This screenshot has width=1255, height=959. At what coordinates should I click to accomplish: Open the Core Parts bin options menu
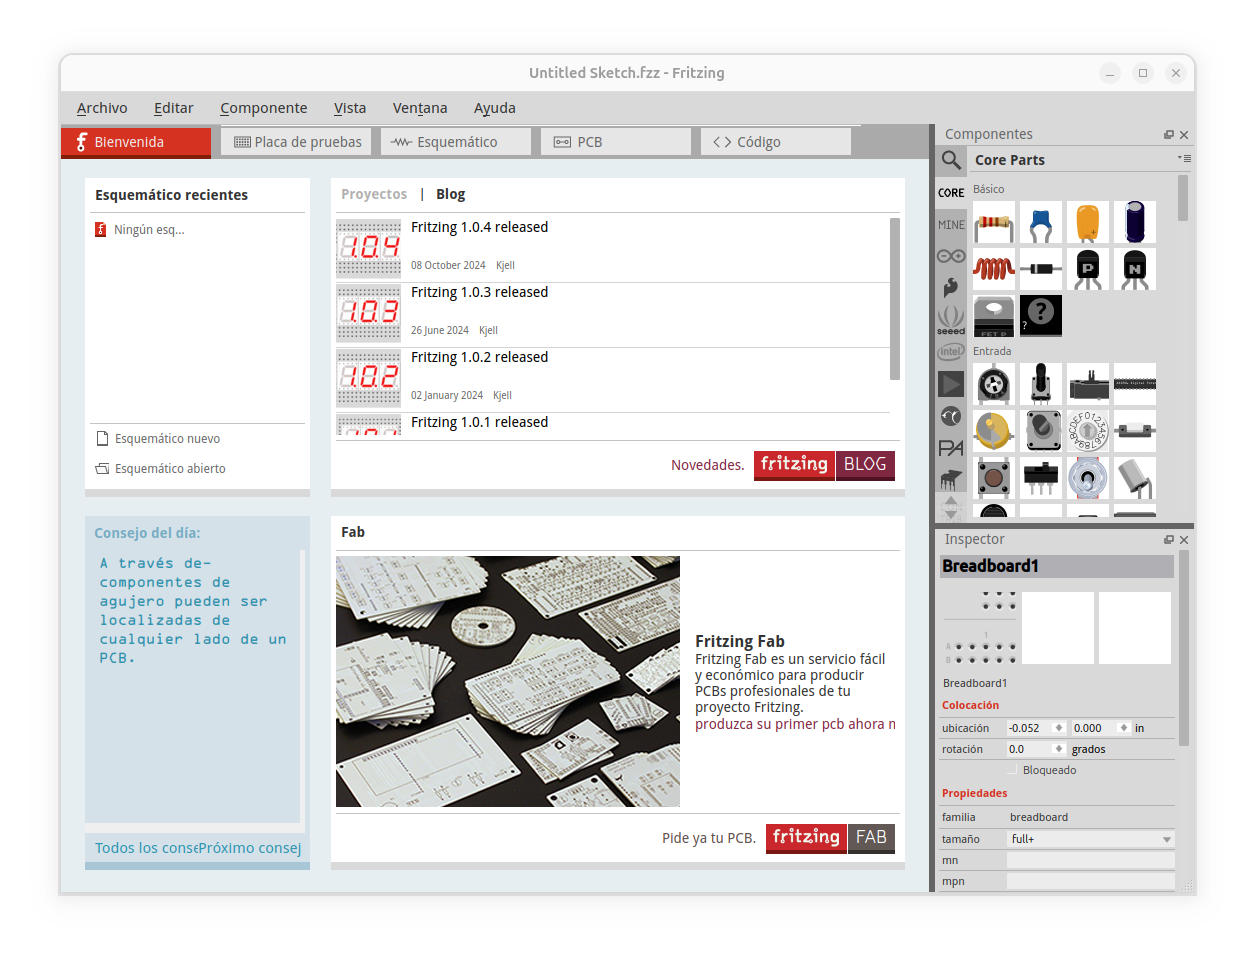pyautogui.click(x=1184, y=158)
